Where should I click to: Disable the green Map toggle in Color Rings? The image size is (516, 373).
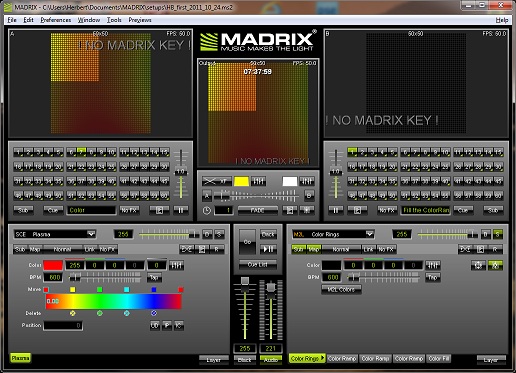click(314, 249)
